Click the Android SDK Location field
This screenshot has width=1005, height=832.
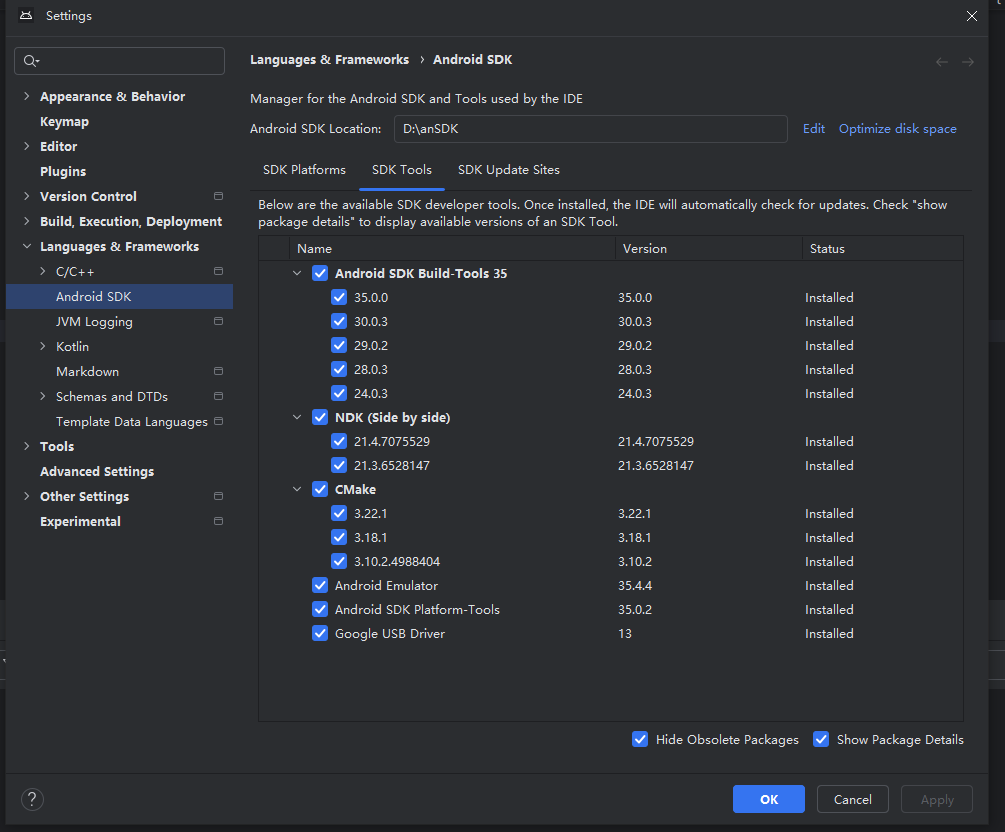coord(590,129)
